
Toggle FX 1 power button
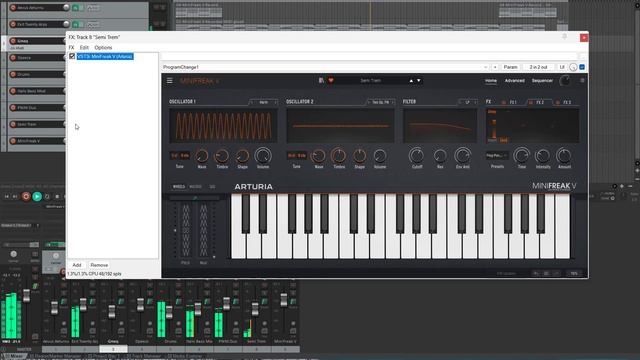[504, 102]
